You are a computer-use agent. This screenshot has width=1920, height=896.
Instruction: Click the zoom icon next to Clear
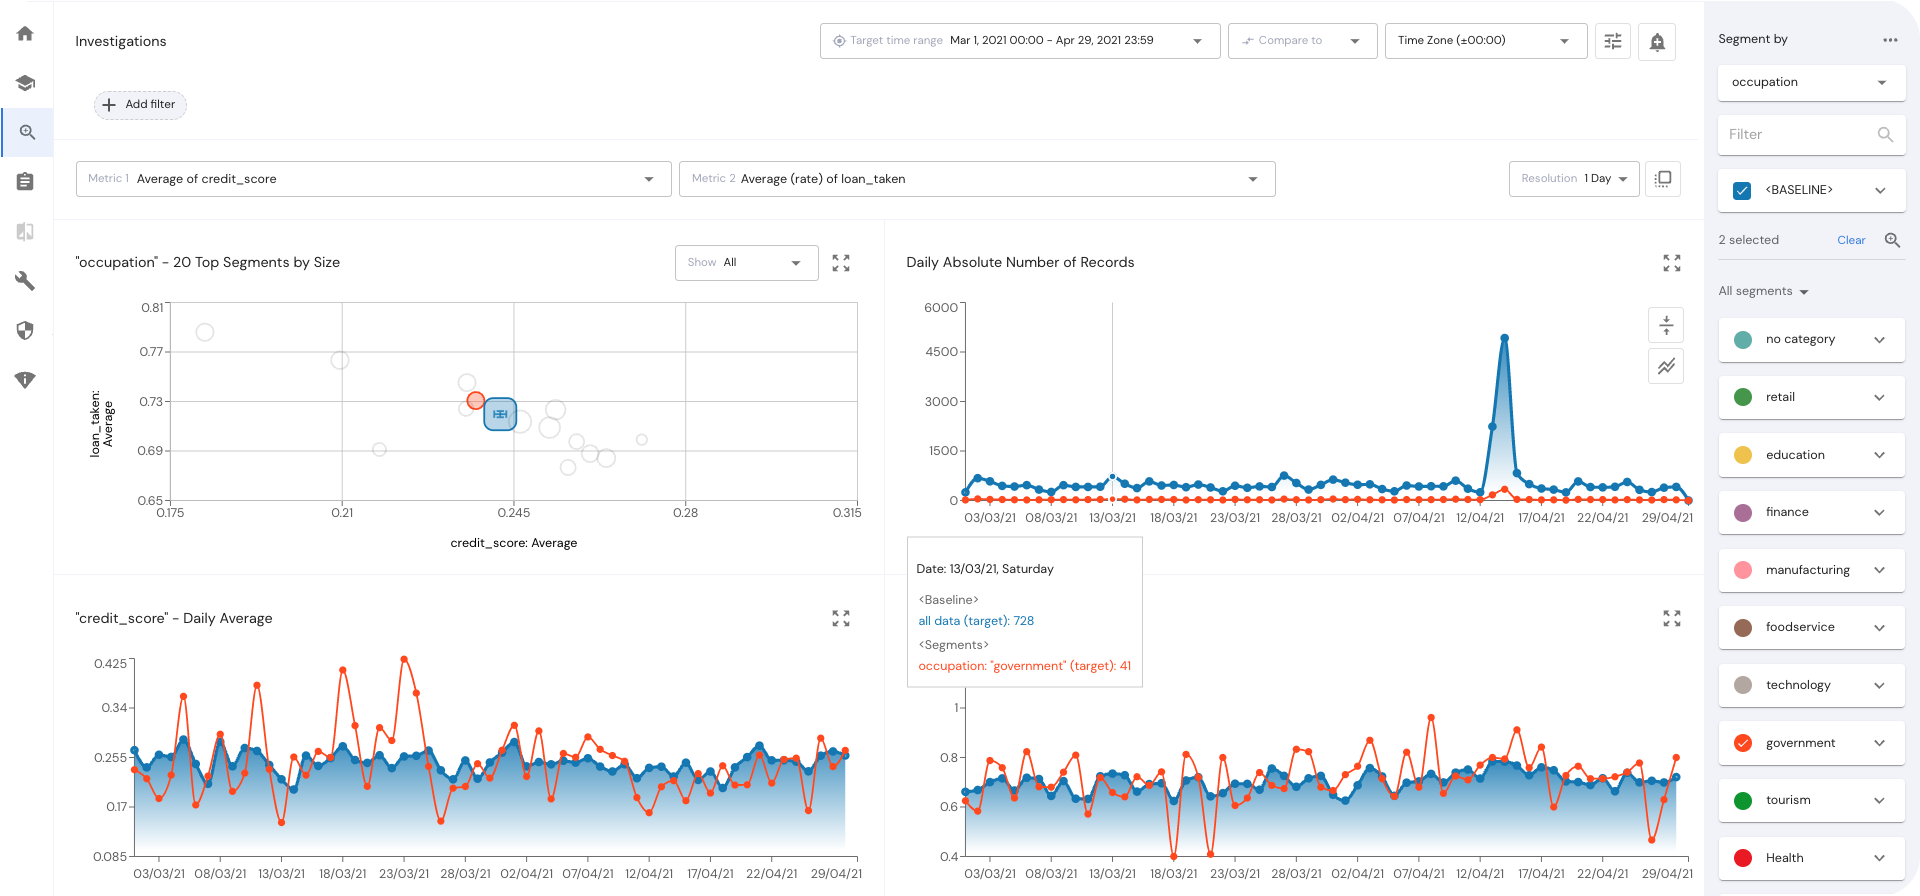(x=1892, y=240)
